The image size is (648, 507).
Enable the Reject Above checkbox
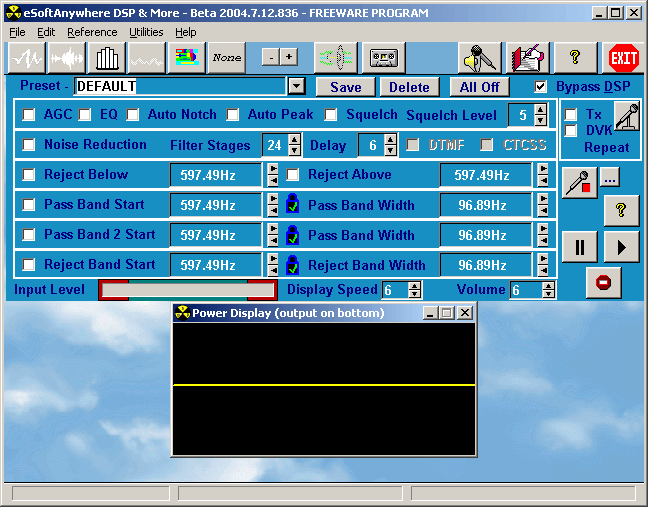(293, 174)
